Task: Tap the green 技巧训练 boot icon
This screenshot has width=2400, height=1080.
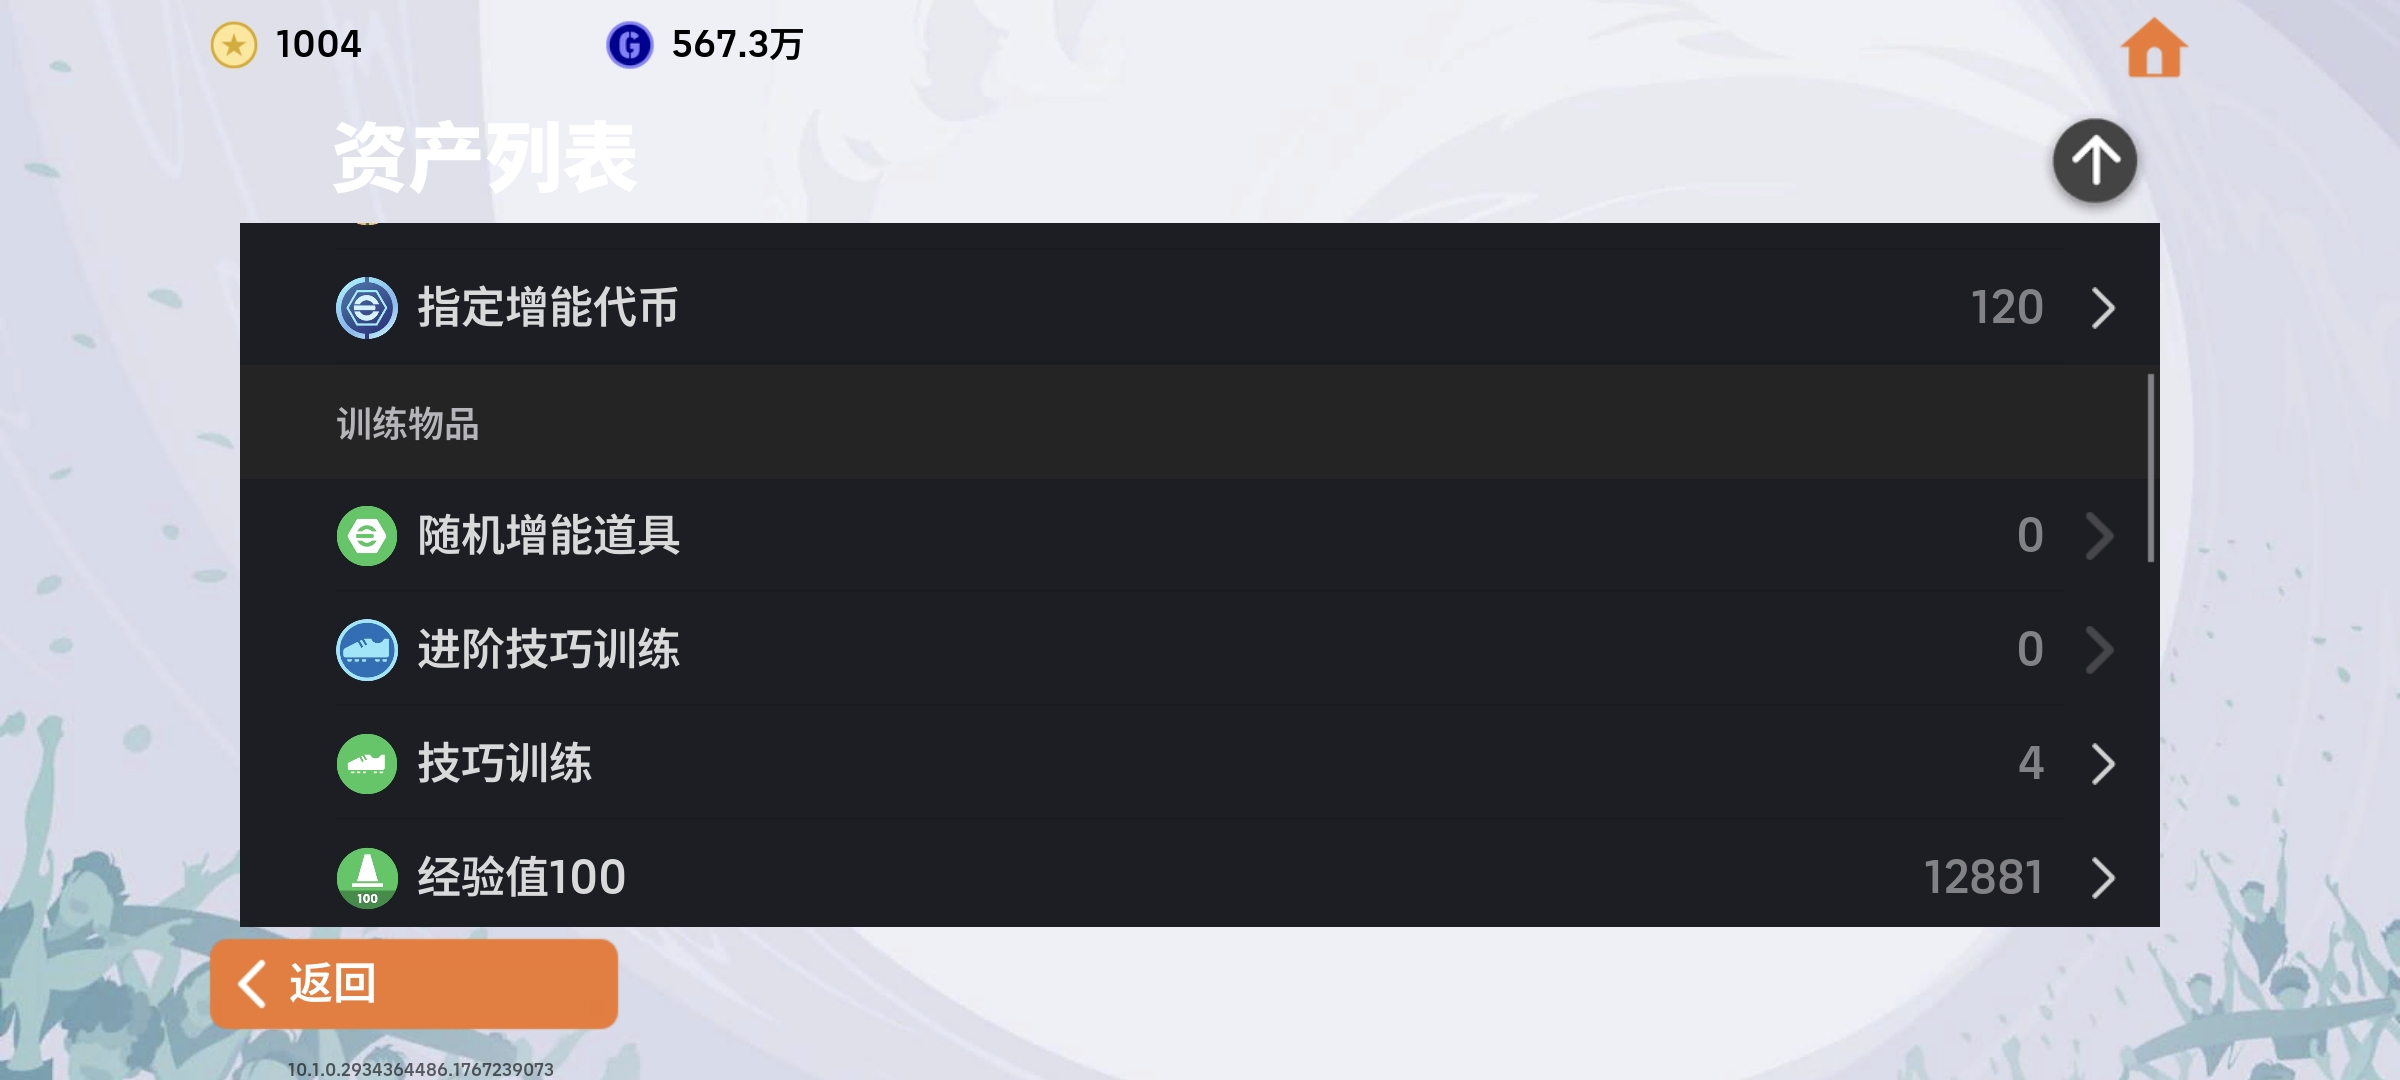Action: (x=367, y=764)
